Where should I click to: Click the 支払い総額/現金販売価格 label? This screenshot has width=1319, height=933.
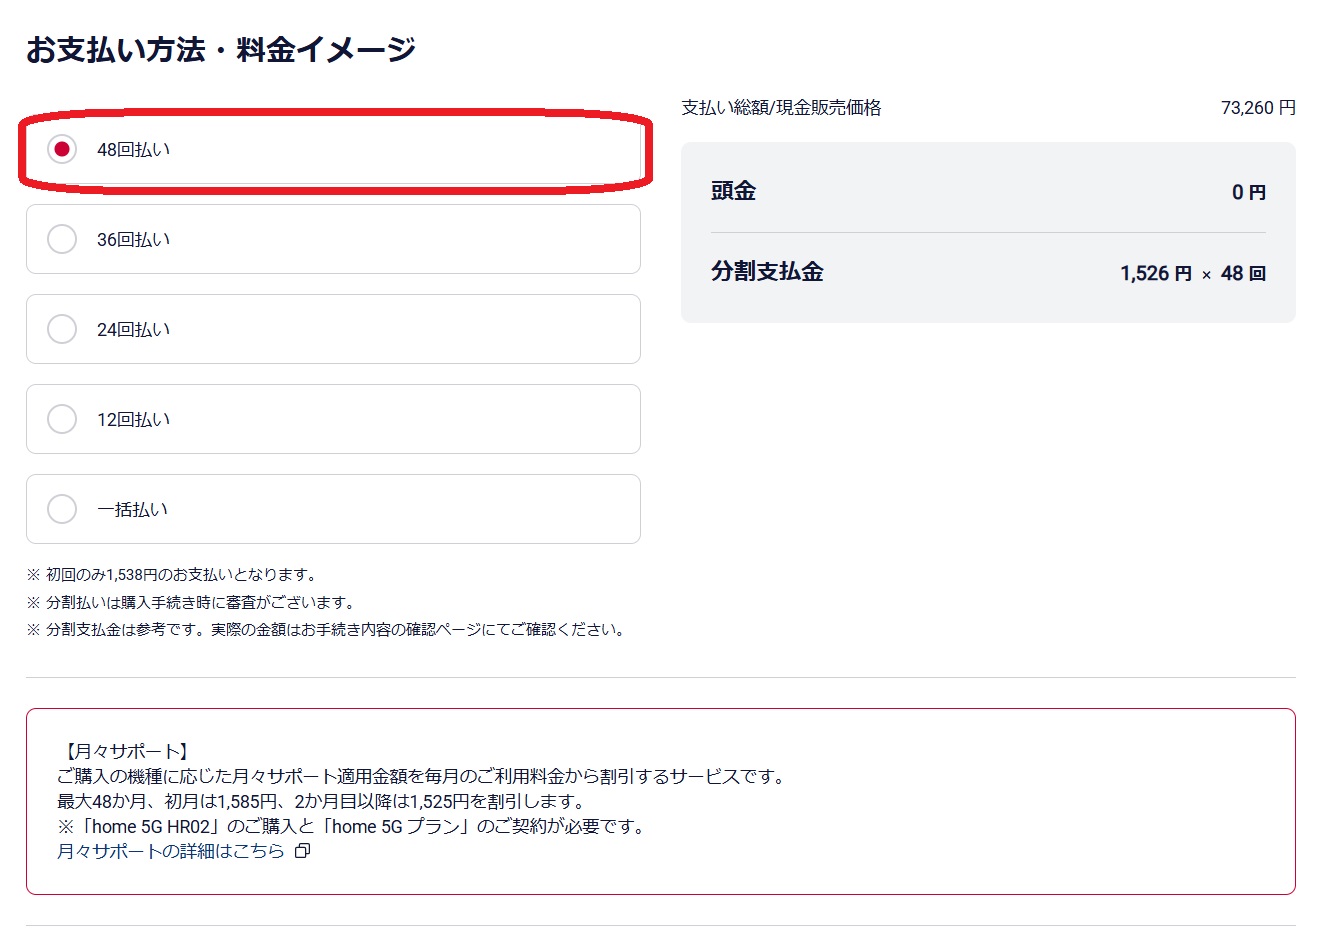click(781, 108)
